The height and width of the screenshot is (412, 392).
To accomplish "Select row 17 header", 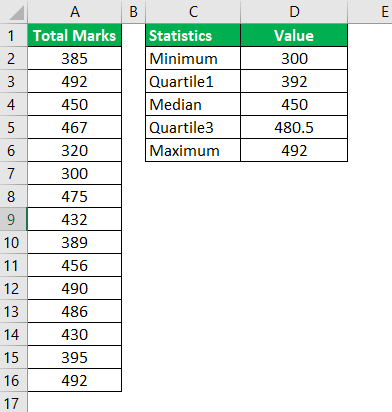I will (14, 402).
